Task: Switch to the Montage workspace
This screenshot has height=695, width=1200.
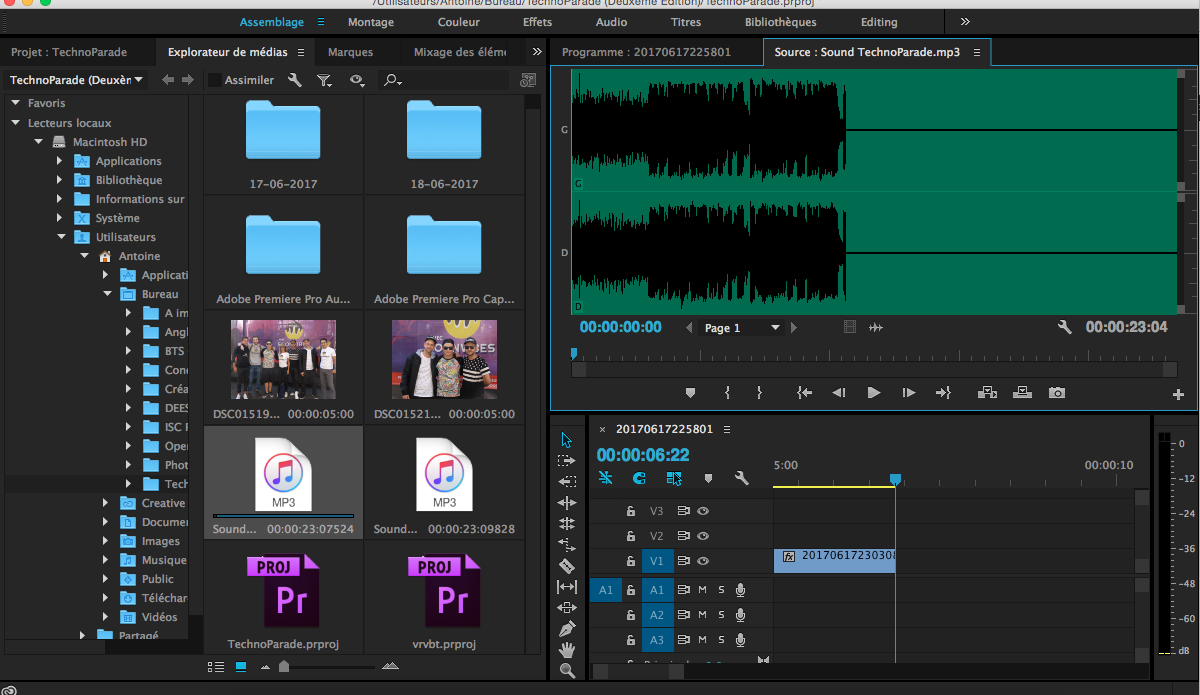Action: click(371, 22)
